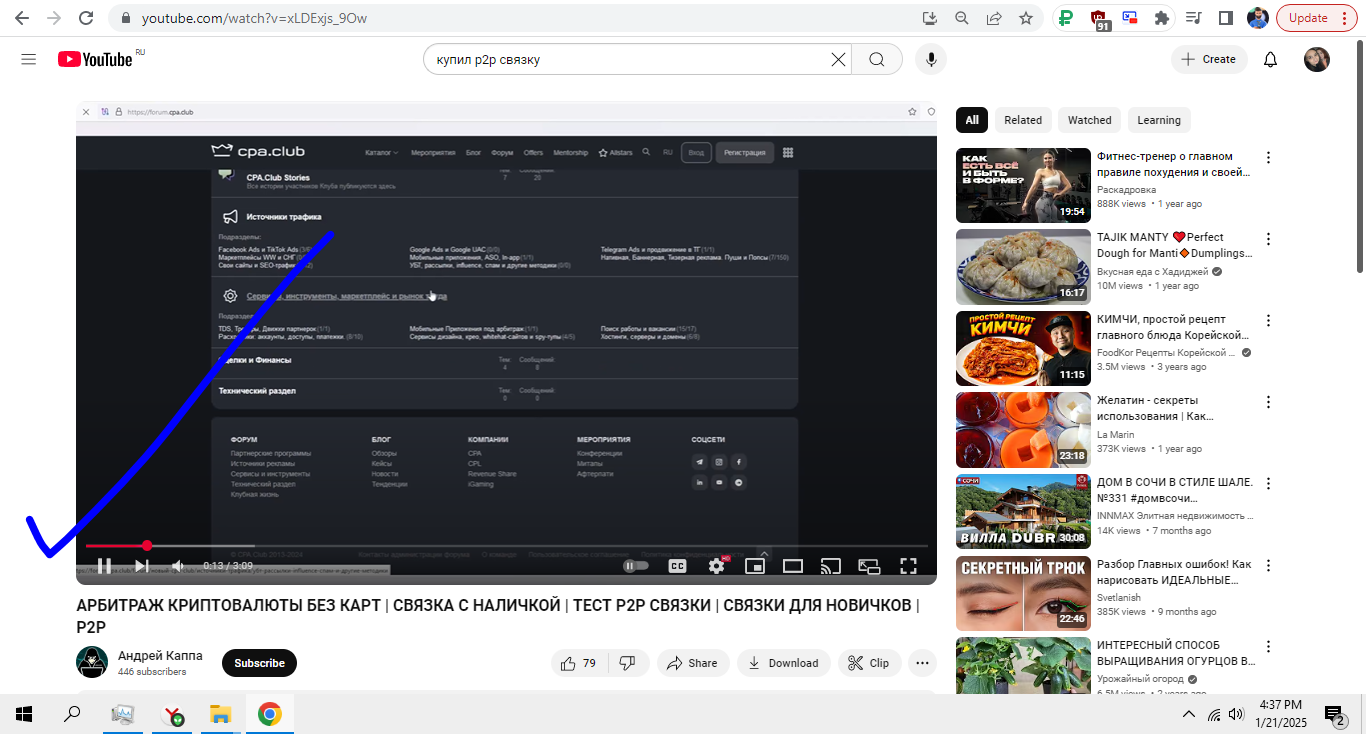1366x734 pixels.
Task: Click the install app icon in address bar
Action: pyautogui.click(x=930, y=18)
